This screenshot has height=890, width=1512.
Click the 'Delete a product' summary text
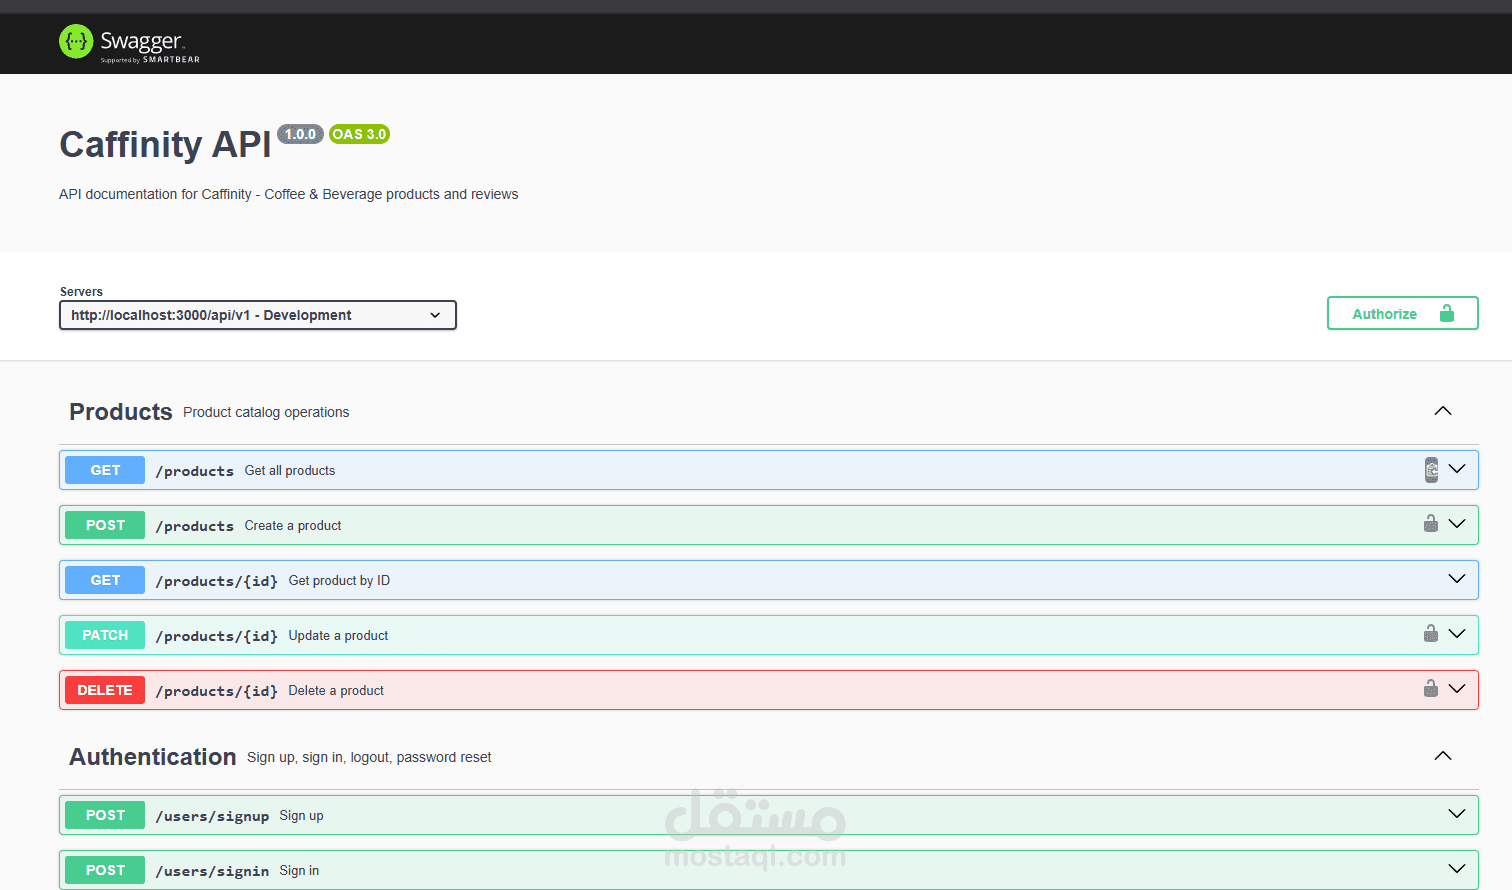click(336, 690)
